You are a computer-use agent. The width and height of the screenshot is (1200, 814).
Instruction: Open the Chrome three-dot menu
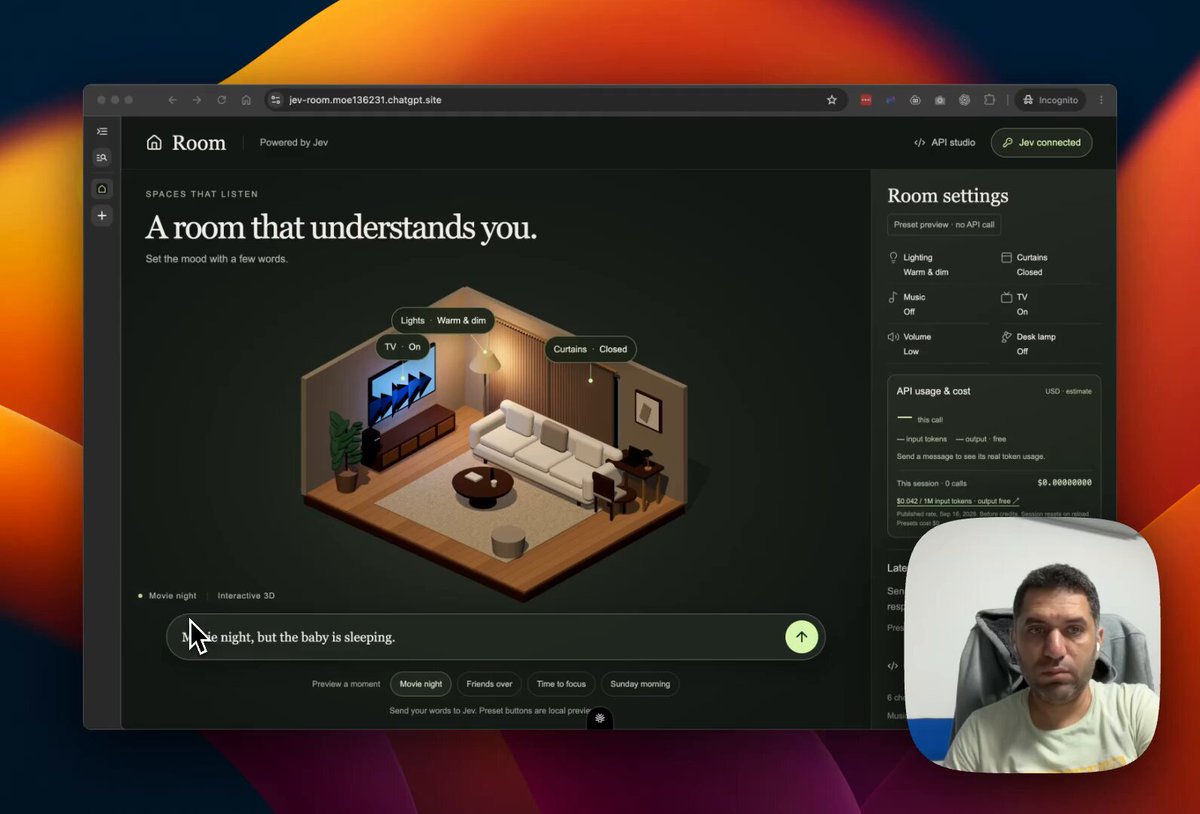(1101, 100)
